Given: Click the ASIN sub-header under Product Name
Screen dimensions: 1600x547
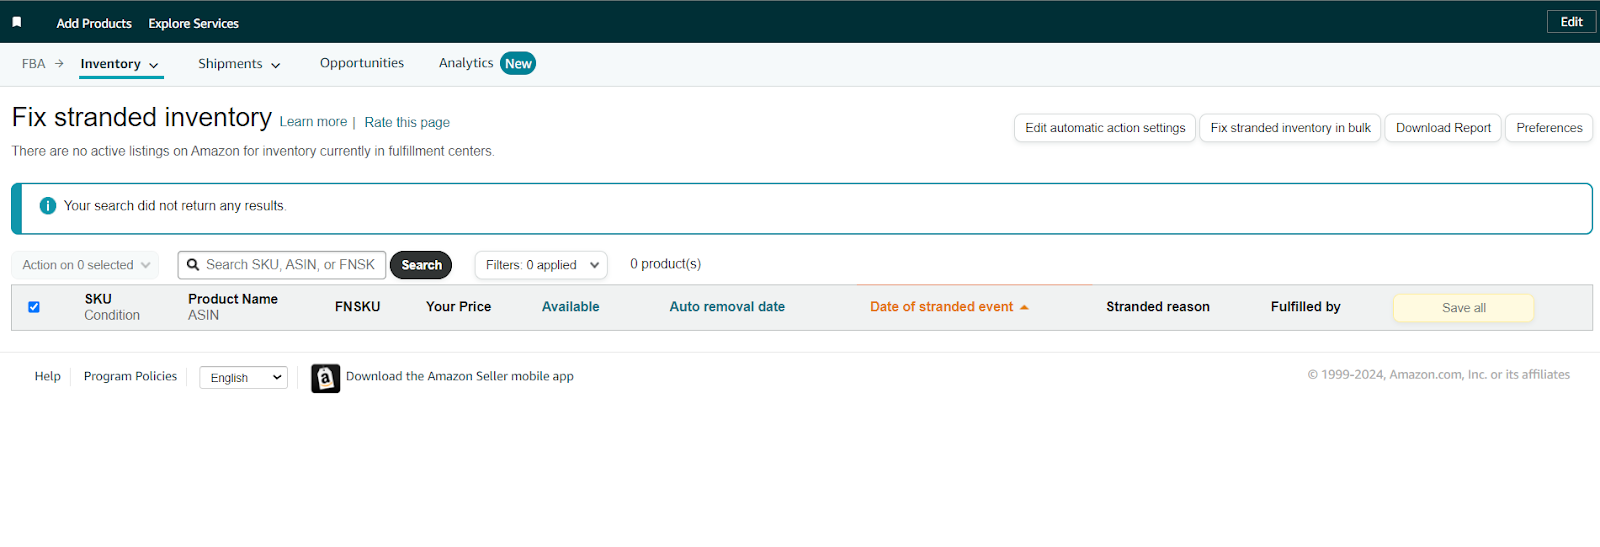Looking at the screenshot, I should coord(203,315).
